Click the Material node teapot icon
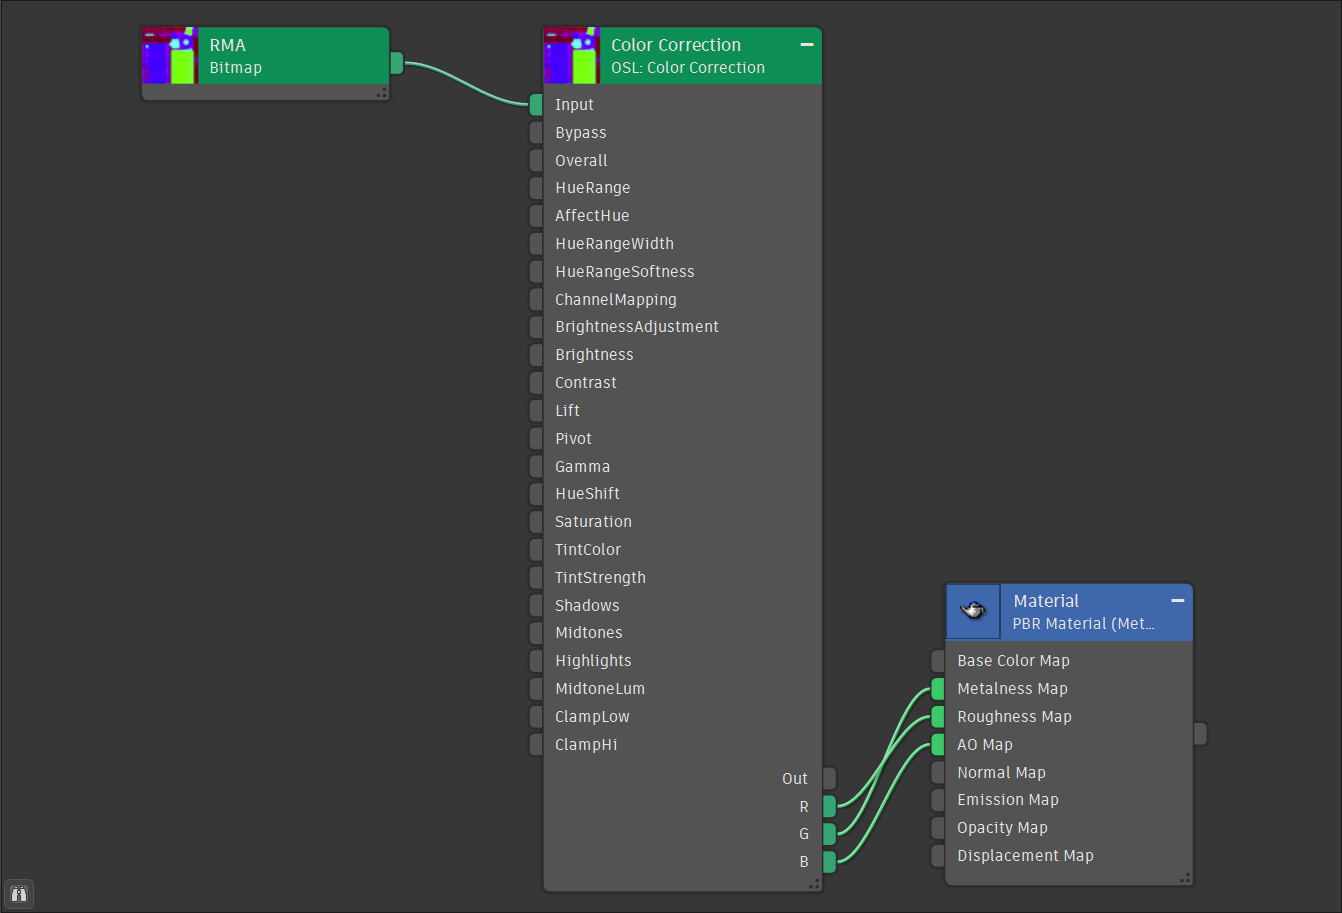This screenshot has height=913, width=1342. point(973,612)
